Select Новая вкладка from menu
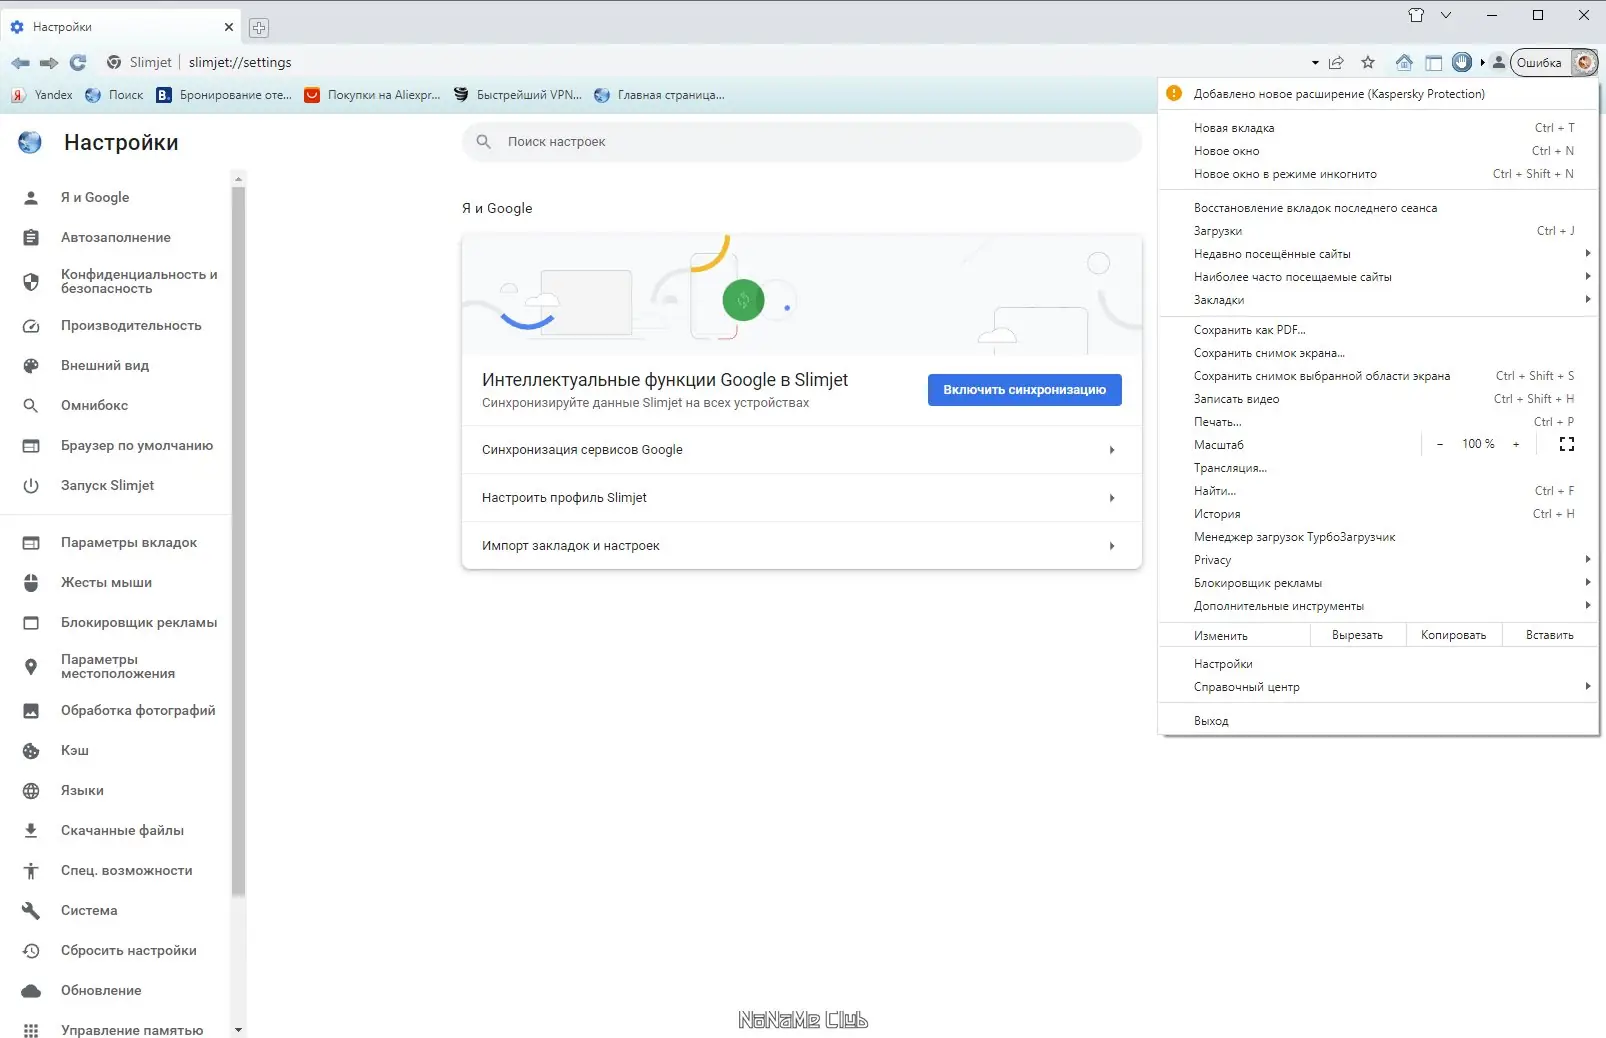Image resolution: width=1606 pixels, height=1038 pixels. 1234,127
